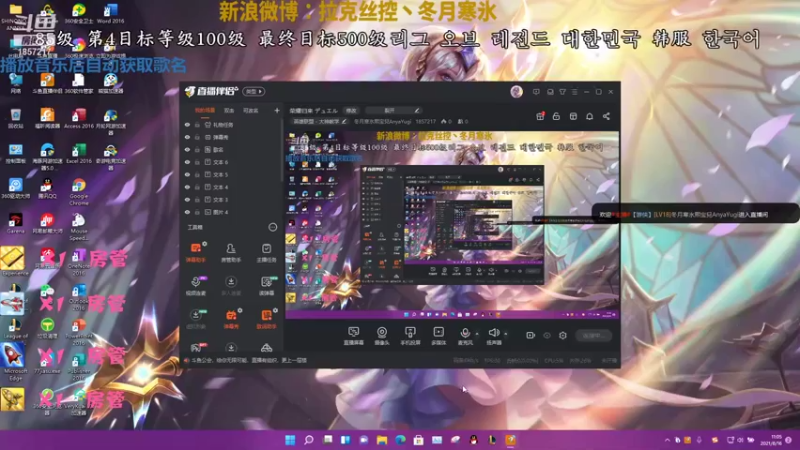800x450 pixels.
Task: Click the notice ticker at window bottom
Action: point(246,360)
